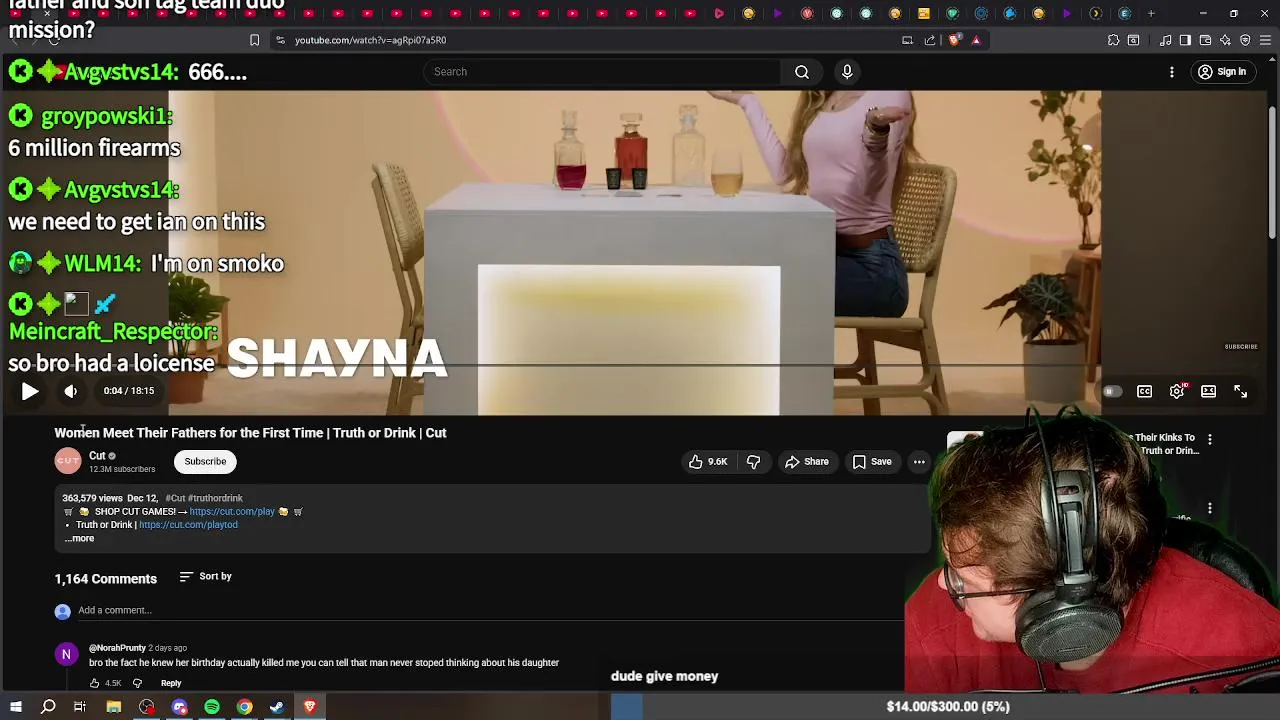Open more actions next to Save
The width and height of the screenshot is (1280, 720).
[x=919, y=462]
